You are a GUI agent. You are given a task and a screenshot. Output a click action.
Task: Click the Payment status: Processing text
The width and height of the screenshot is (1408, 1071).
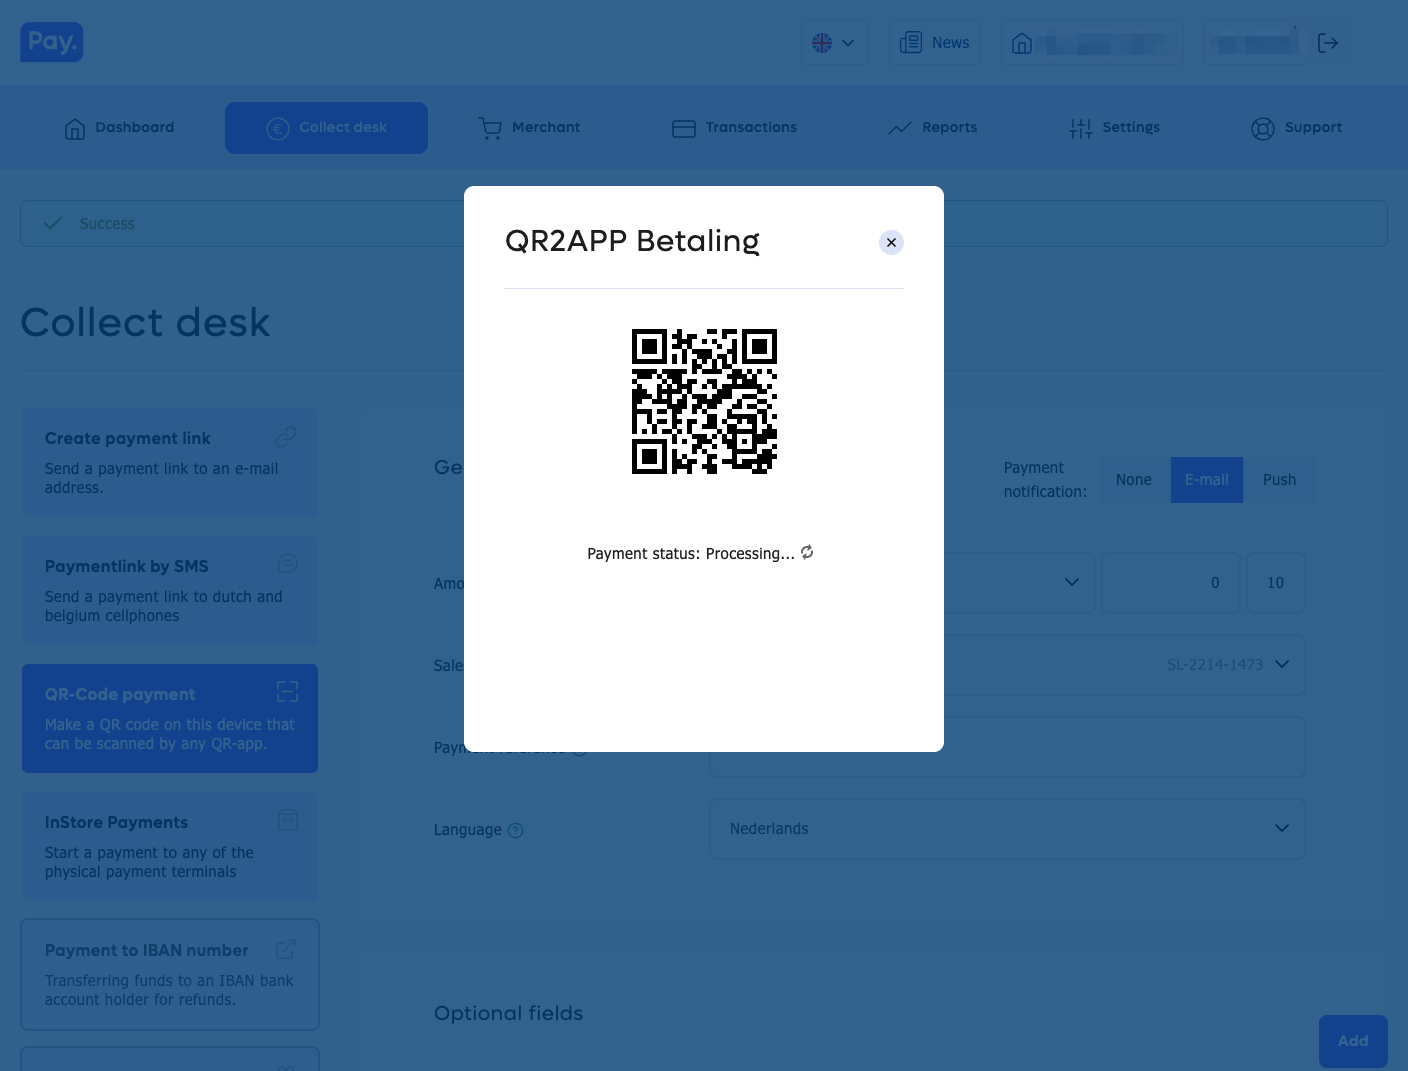[691, 554]
